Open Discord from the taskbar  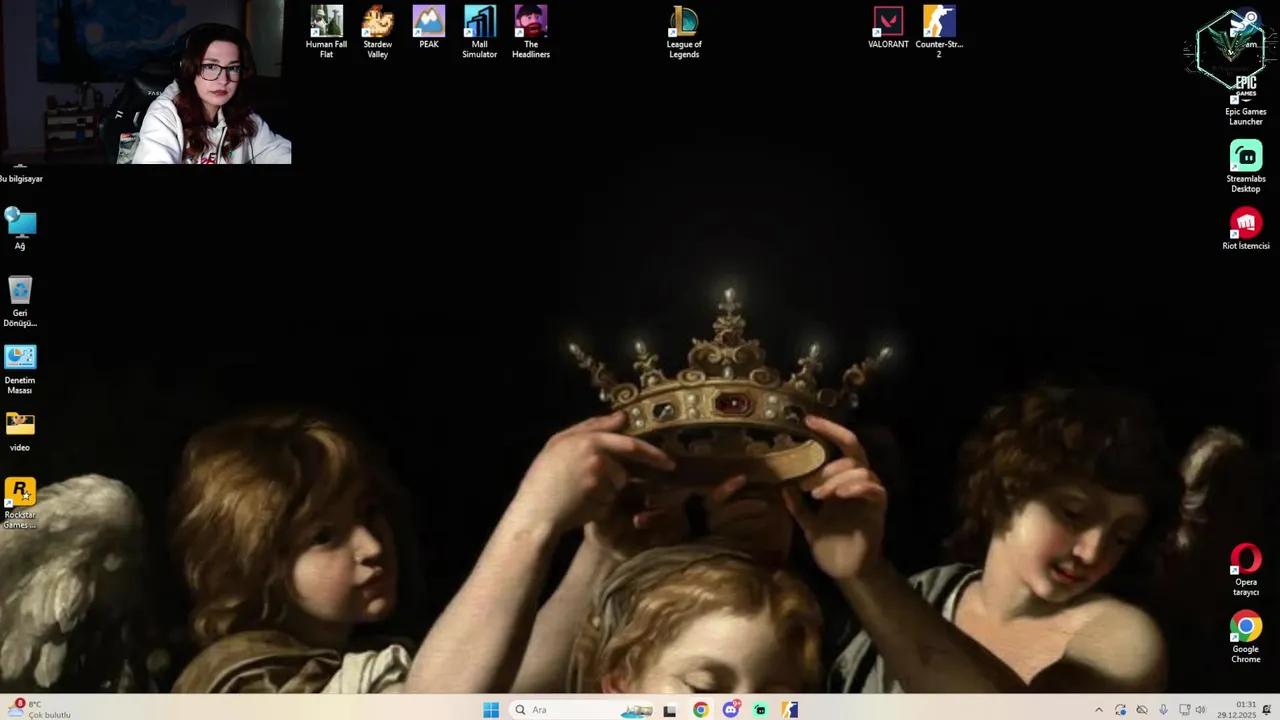click(731, 710)
